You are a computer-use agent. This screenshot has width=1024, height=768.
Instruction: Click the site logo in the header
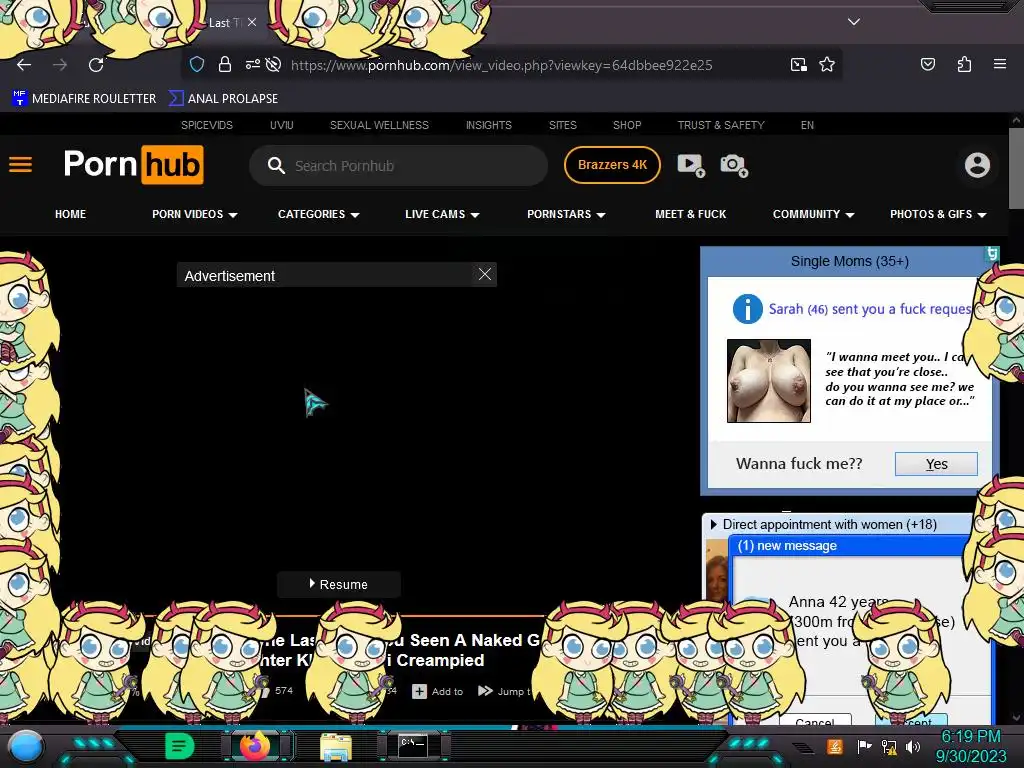[134, 165]
